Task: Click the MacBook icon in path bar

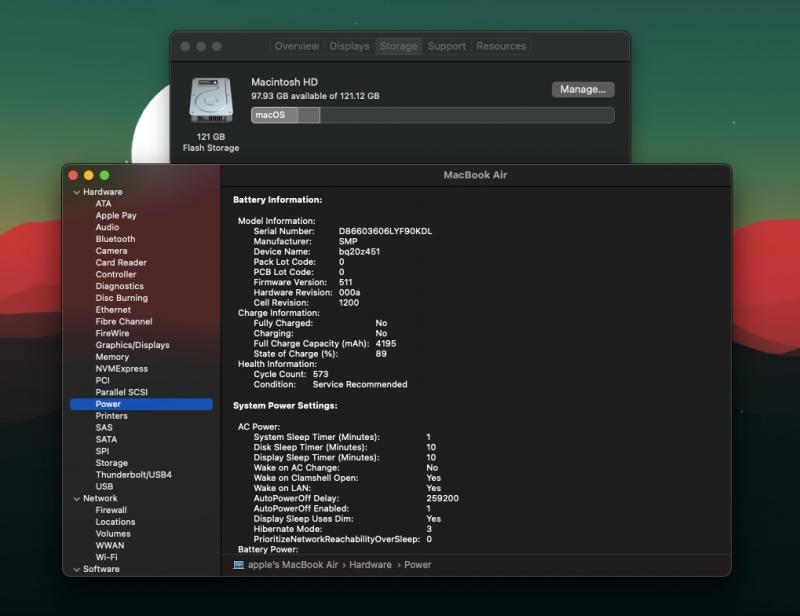Action: click(239, 565)
